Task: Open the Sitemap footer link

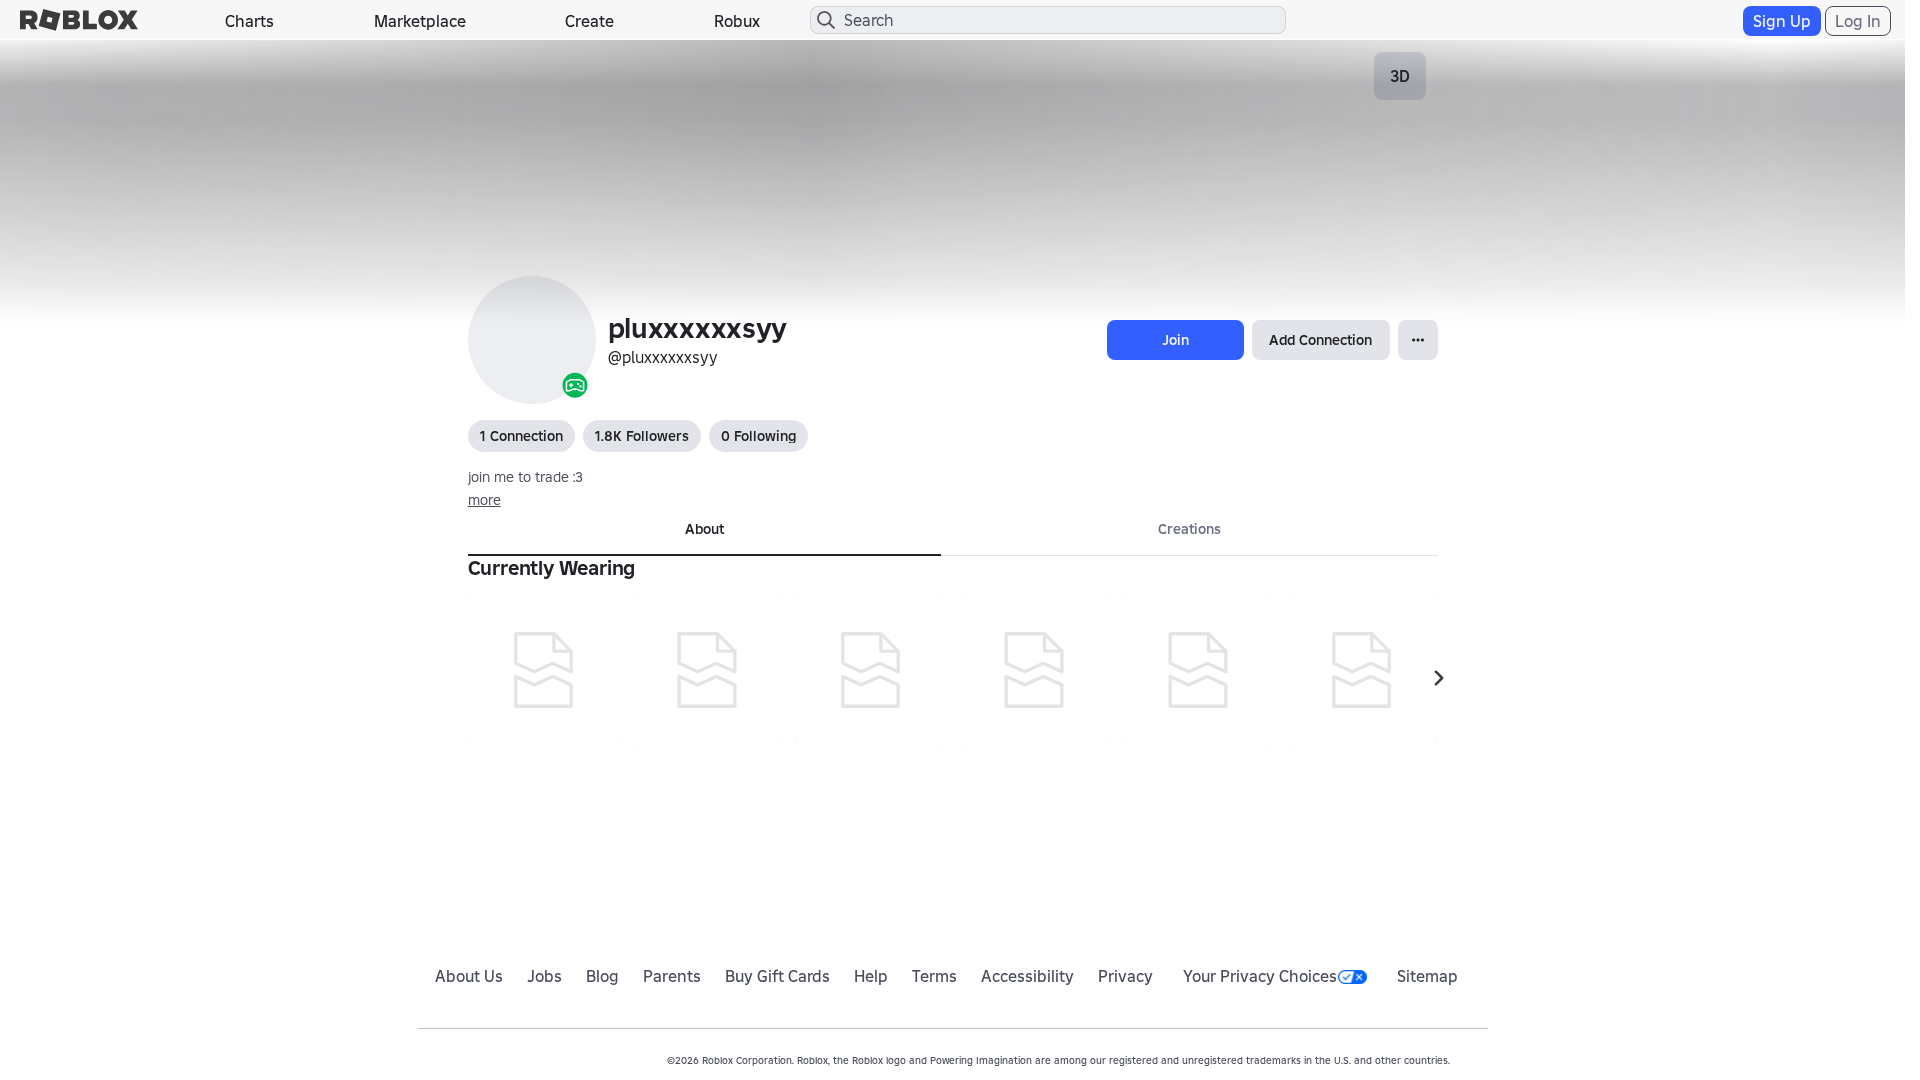Action: [1427, 976]
